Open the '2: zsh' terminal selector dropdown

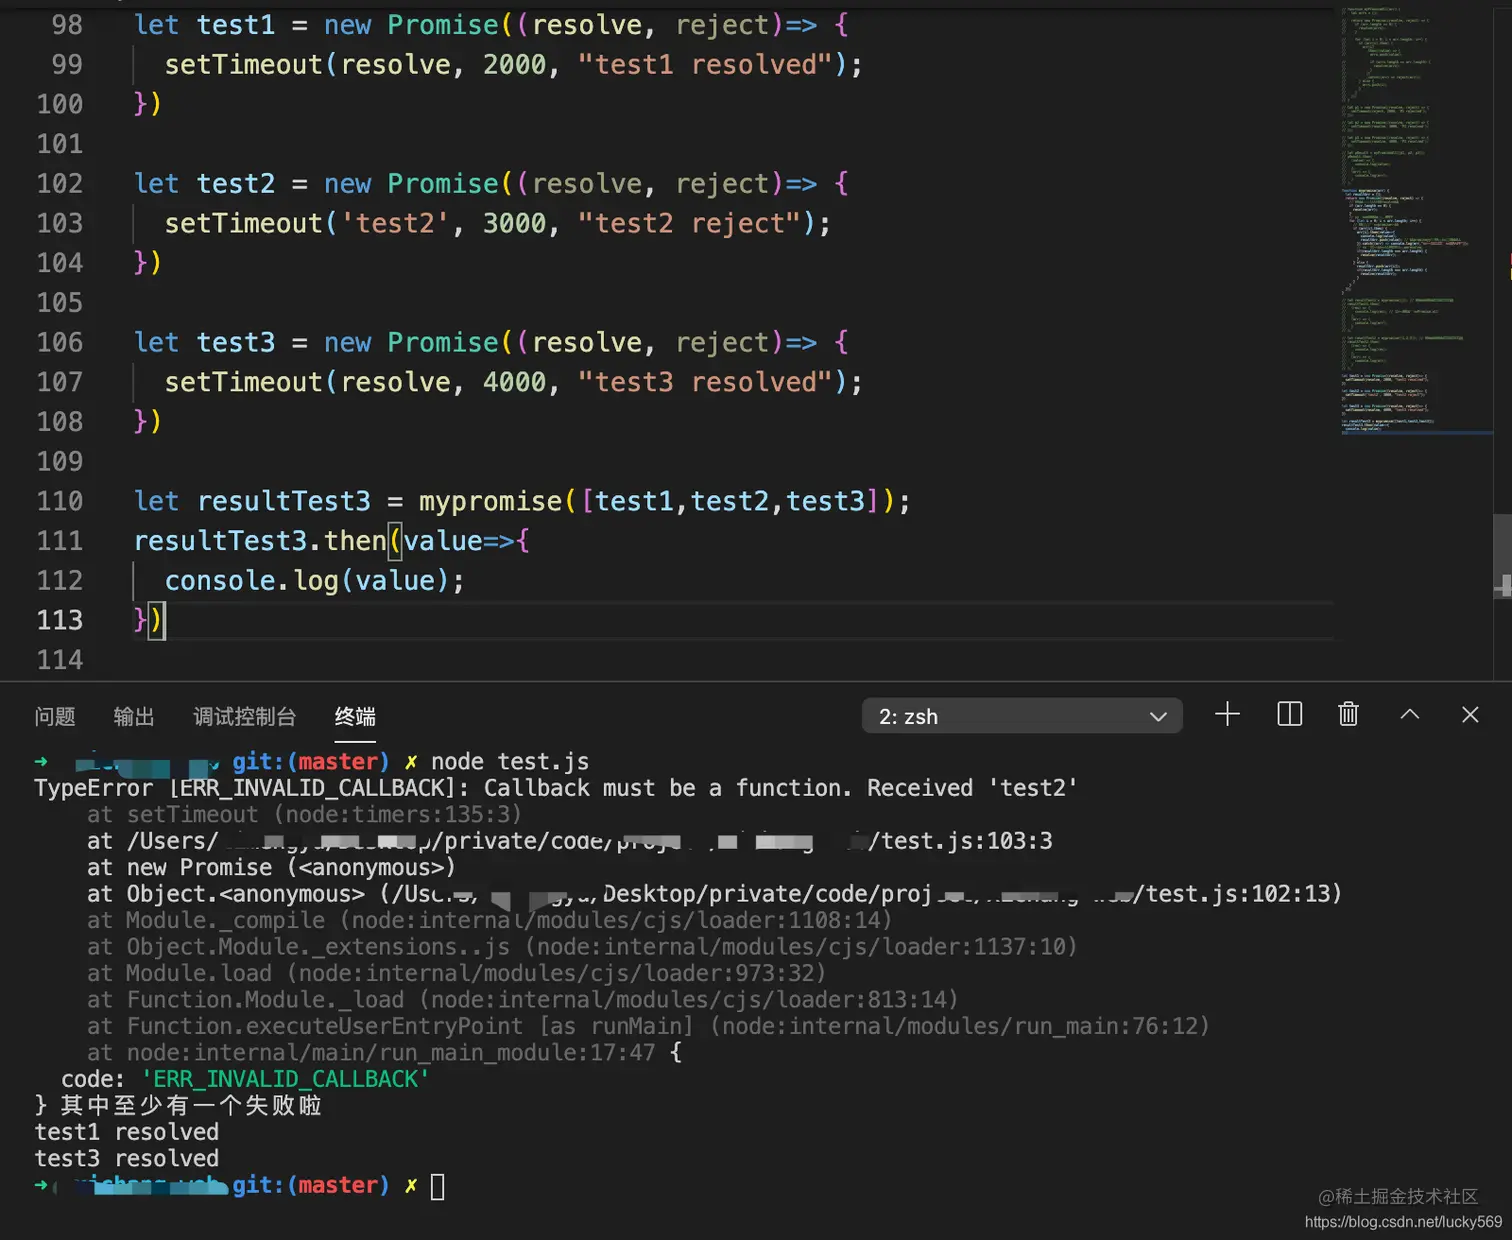[x=1022, y=716]
